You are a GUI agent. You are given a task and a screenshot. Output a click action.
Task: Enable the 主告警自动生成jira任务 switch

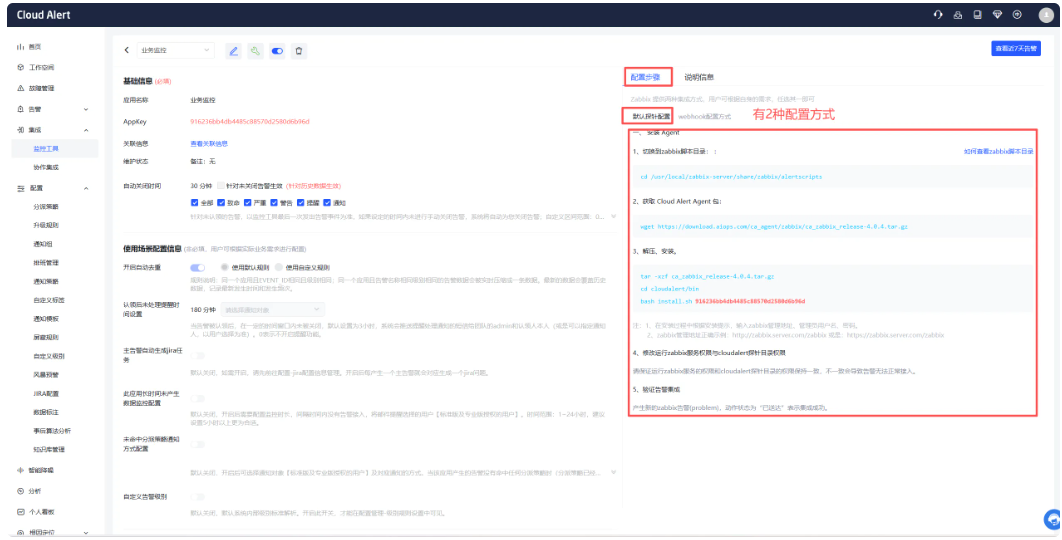(x=197, y=355)
